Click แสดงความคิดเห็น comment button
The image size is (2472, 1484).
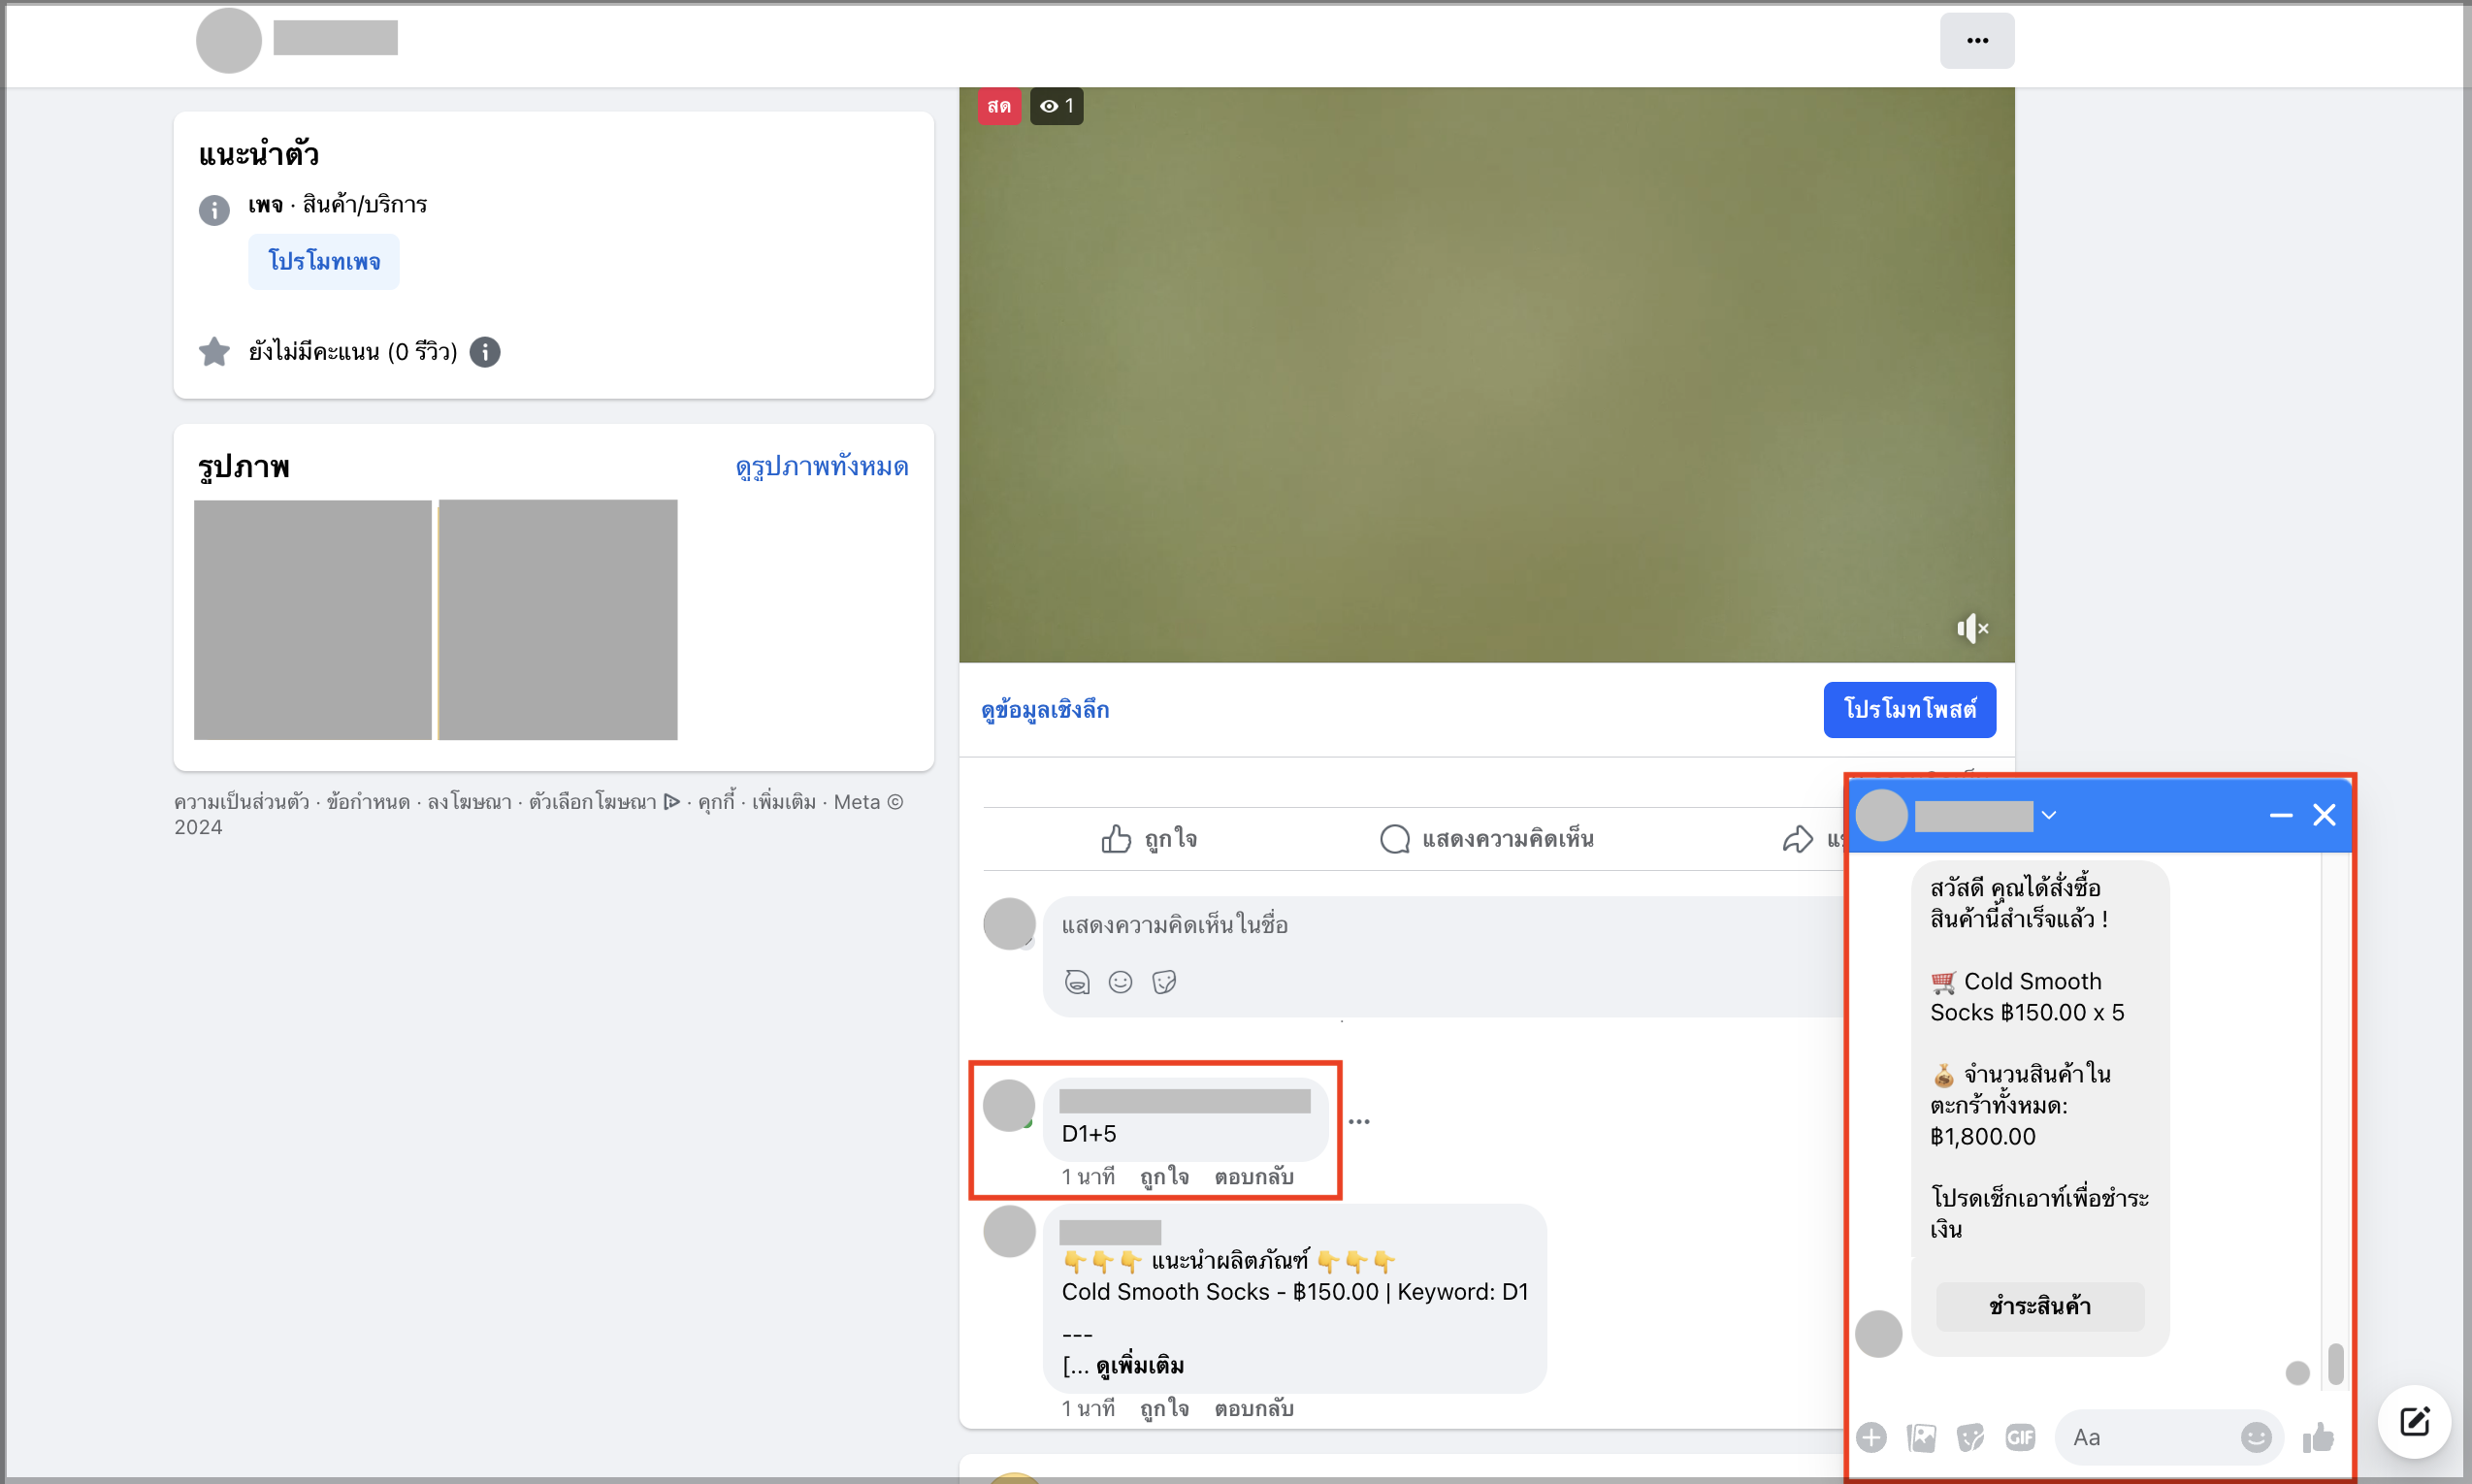point(1486,839)
